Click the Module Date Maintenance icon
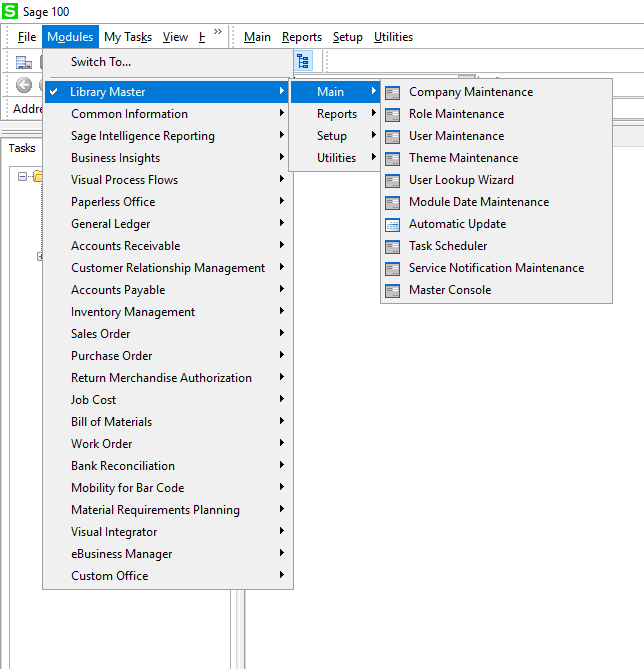This screenshot has width=644, height=669. (x=392, y=203)
